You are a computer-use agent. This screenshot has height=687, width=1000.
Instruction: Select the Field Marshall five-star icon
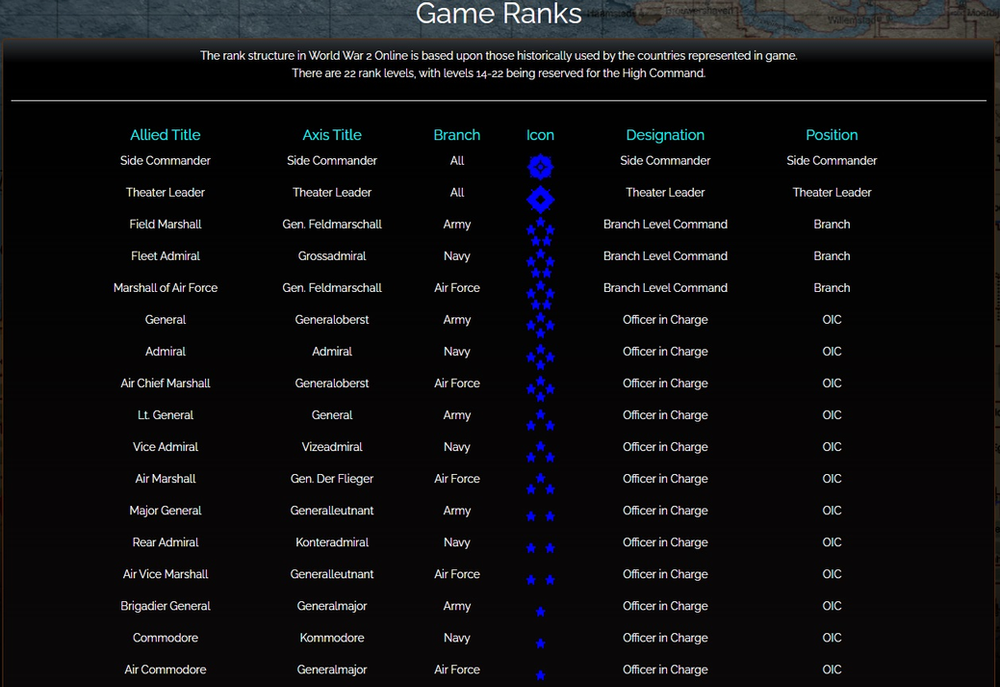pos(540,232)
